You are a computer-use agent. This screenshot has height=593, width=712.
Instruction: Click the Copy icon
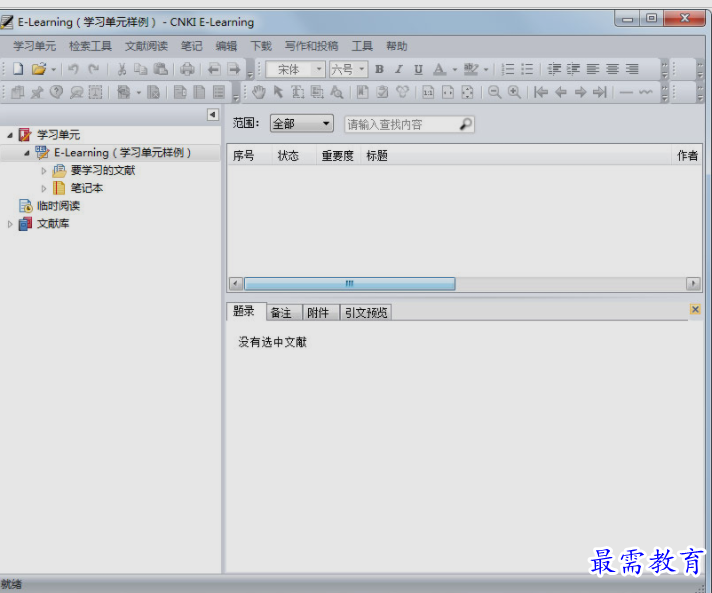click(x=141, y=69)
